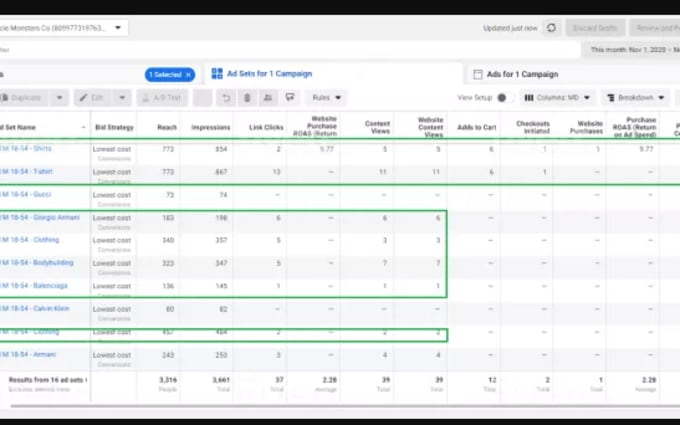
Task: Click the Edit button
Action: [94, 98]
